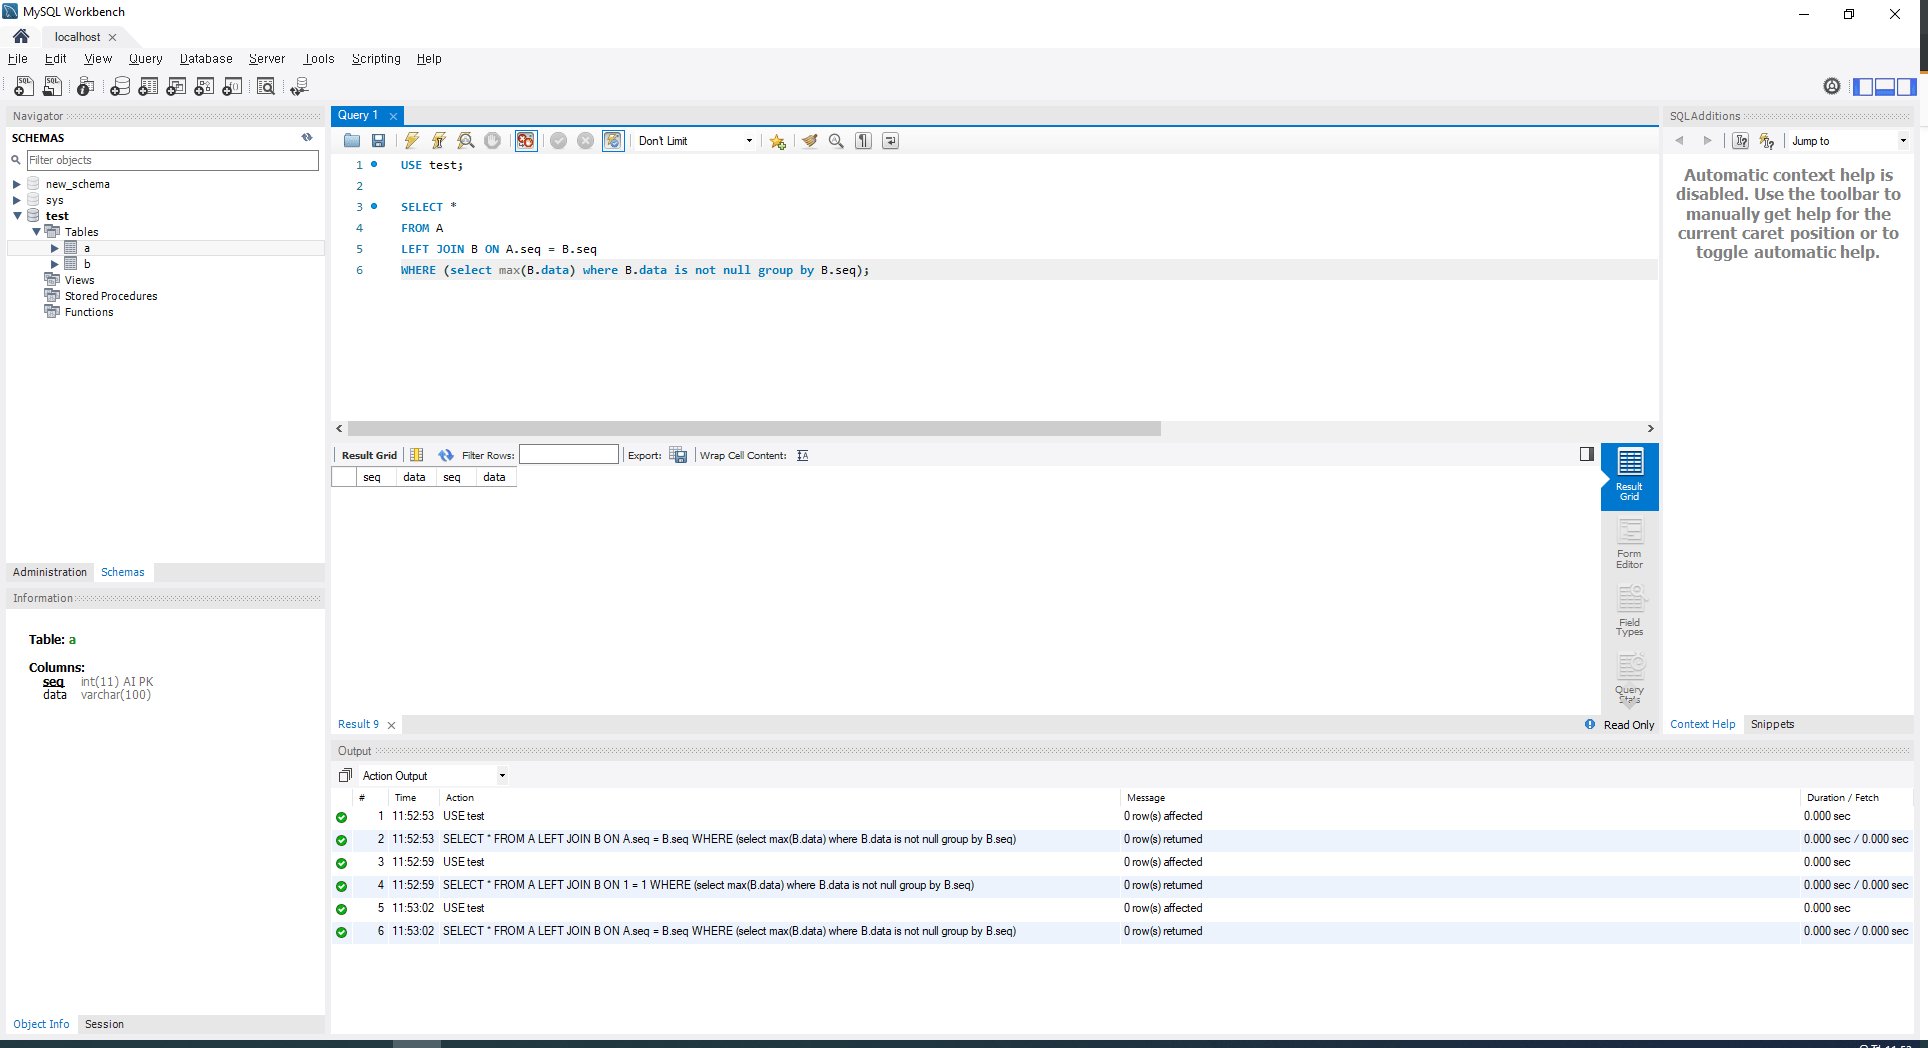Screen dimensions: 1928x1048
Task: Collapse the test schema in Navigator
Action: tap(17, 216)
